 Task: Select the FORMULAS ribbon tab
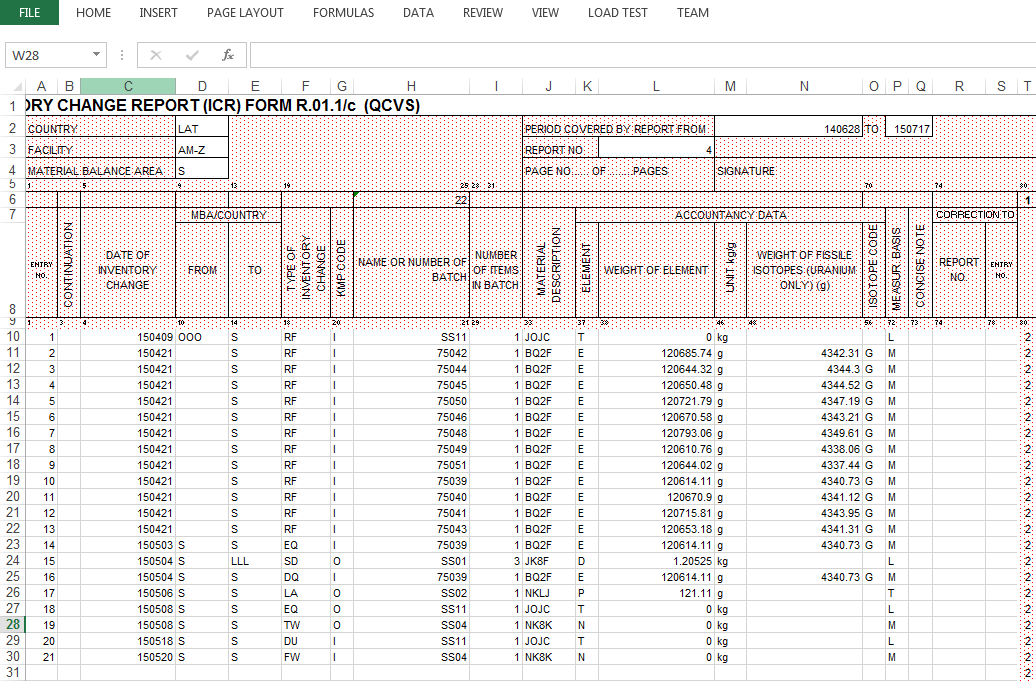click(343, 13)
